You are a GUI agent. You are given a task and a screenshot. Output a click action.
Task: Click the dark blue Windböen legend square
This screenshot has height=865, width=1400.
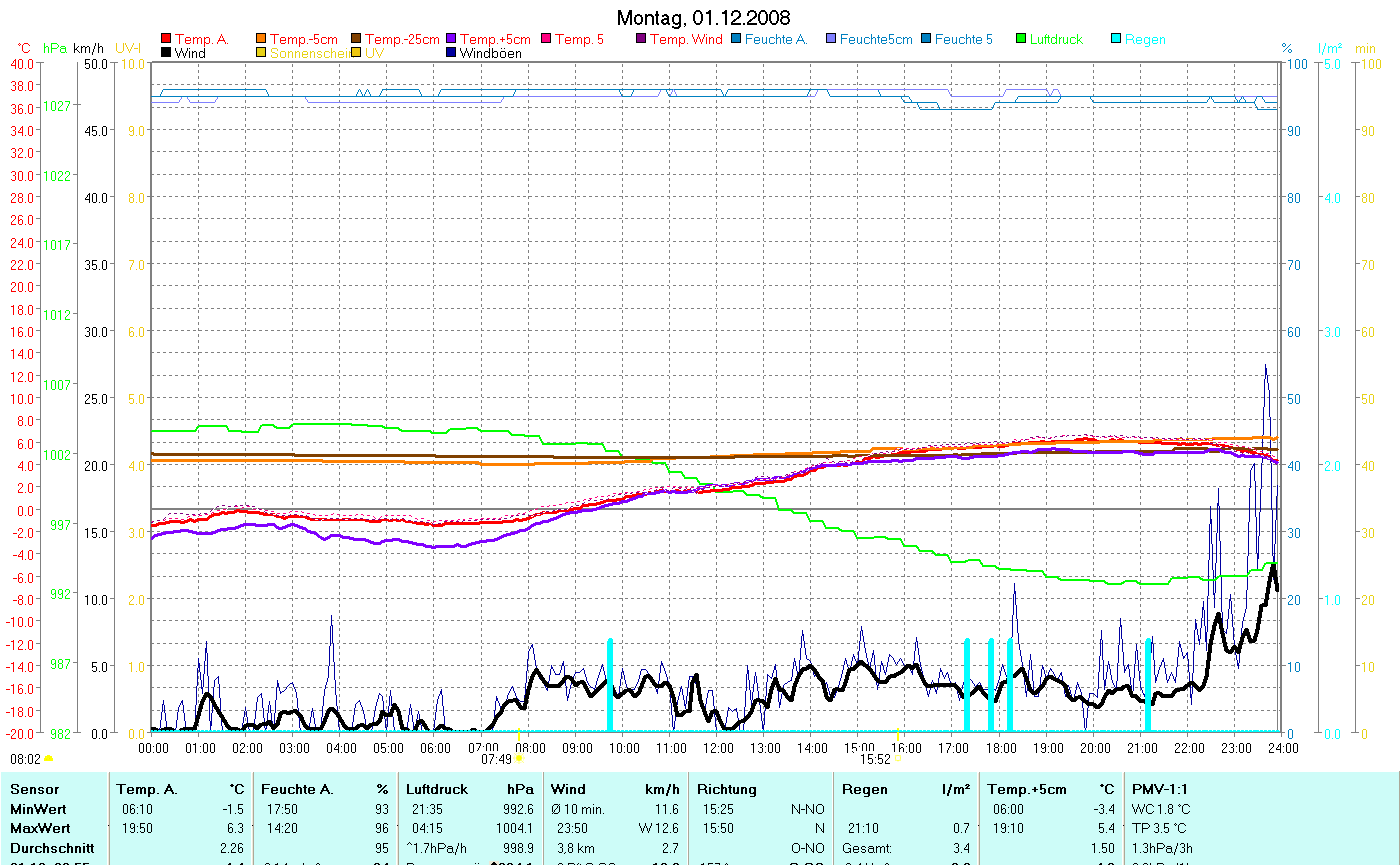pyautogui.click(x=451, y=53)
